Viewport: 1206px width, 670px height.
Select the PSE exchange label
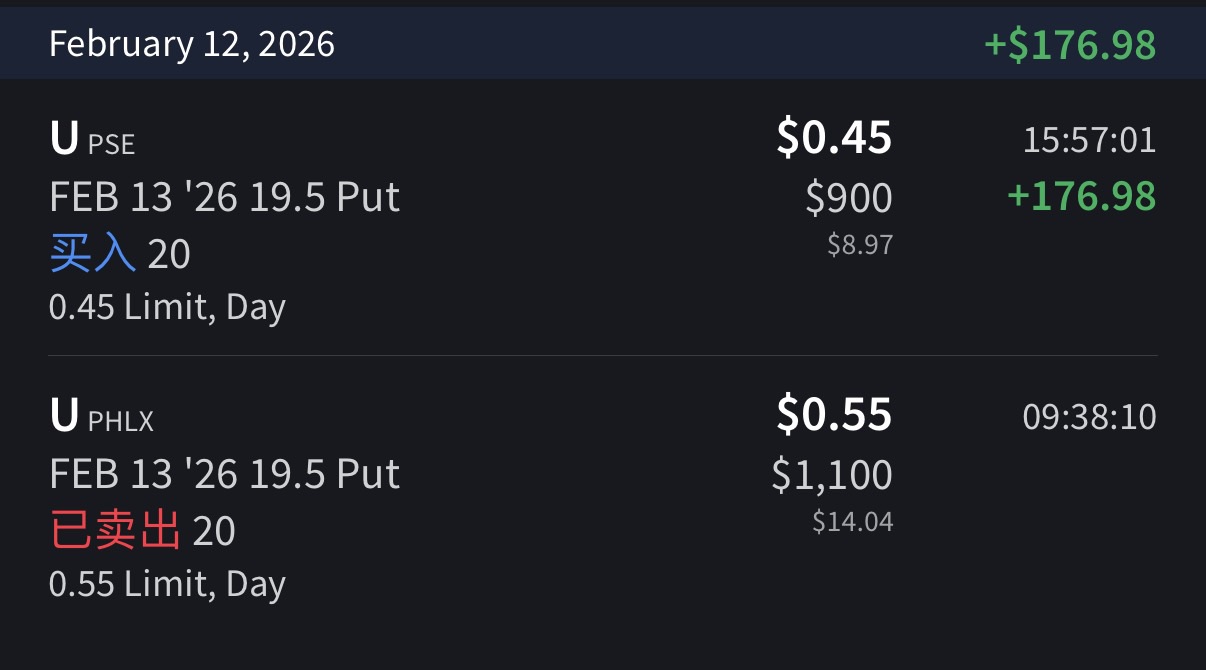[x=111, y=145]
